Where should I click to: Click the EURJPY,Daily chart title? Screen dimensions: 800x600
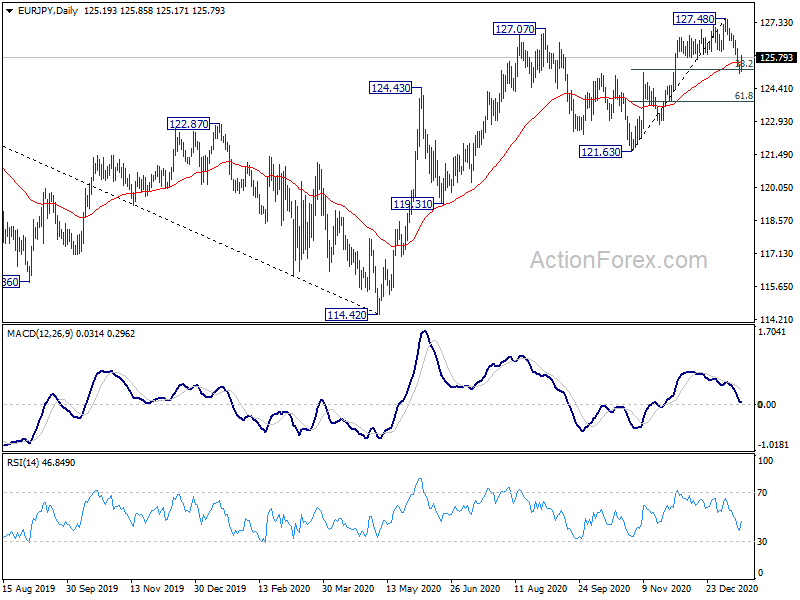[x=48, y=11]
